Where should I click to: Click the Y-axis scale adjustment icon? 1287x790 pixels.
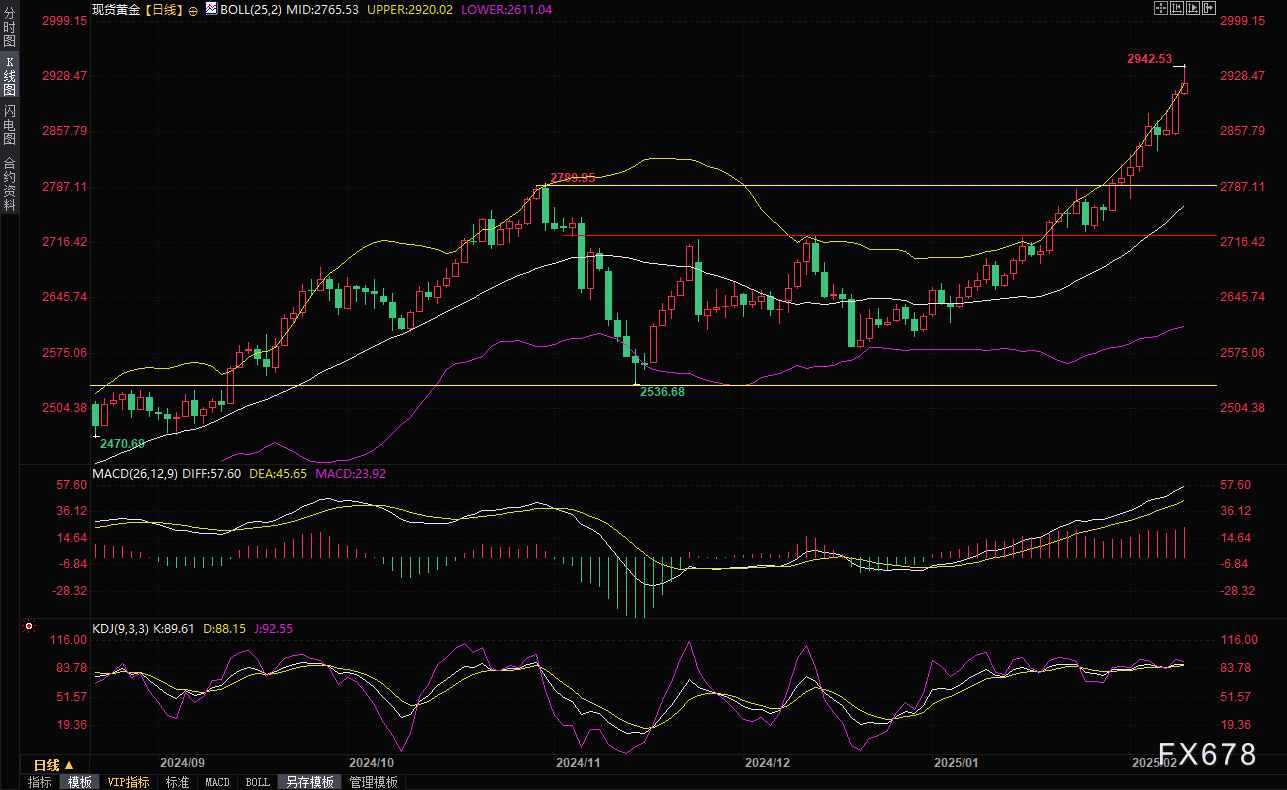[x=1176, y=8]
